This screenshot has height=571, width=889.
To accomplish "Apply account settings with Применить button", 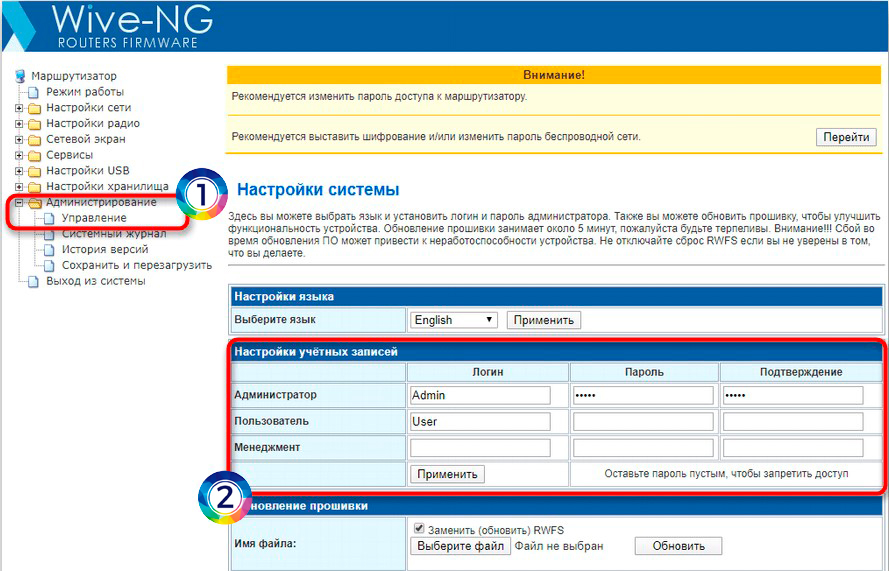I will (x=447, y=474).
